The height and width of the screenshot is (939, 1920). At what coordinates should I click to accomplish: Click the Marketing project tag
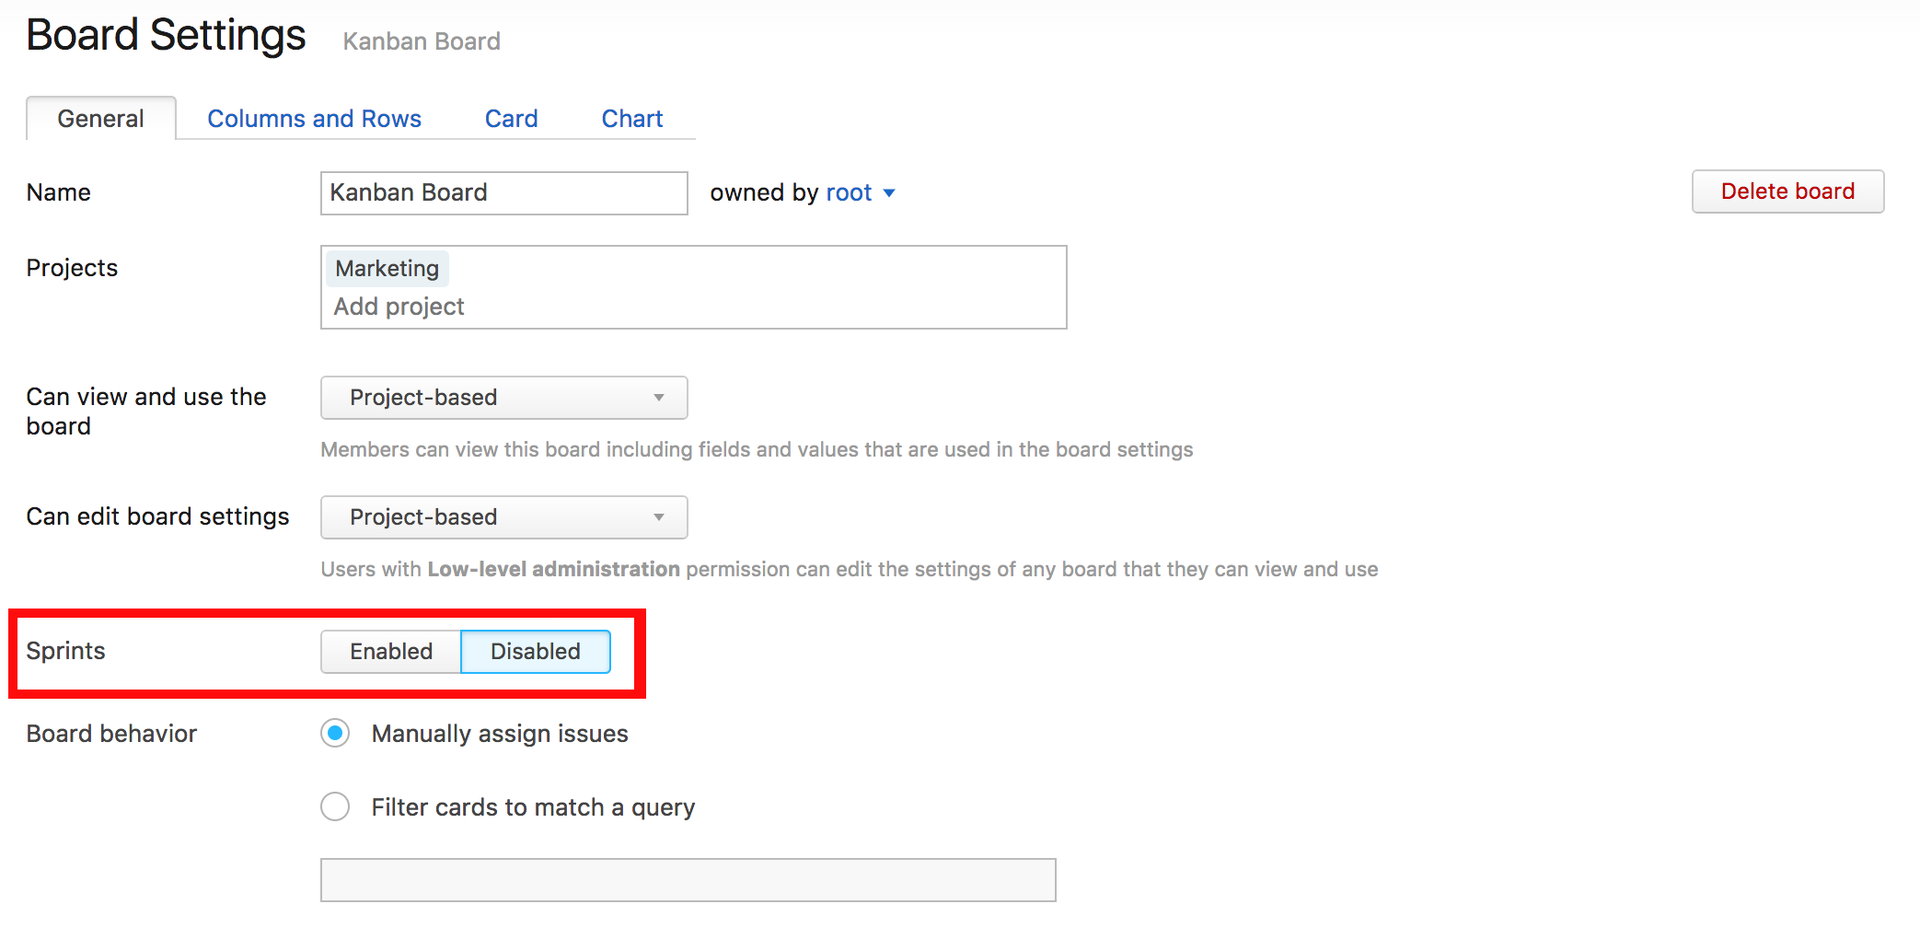tap(387, 269)
